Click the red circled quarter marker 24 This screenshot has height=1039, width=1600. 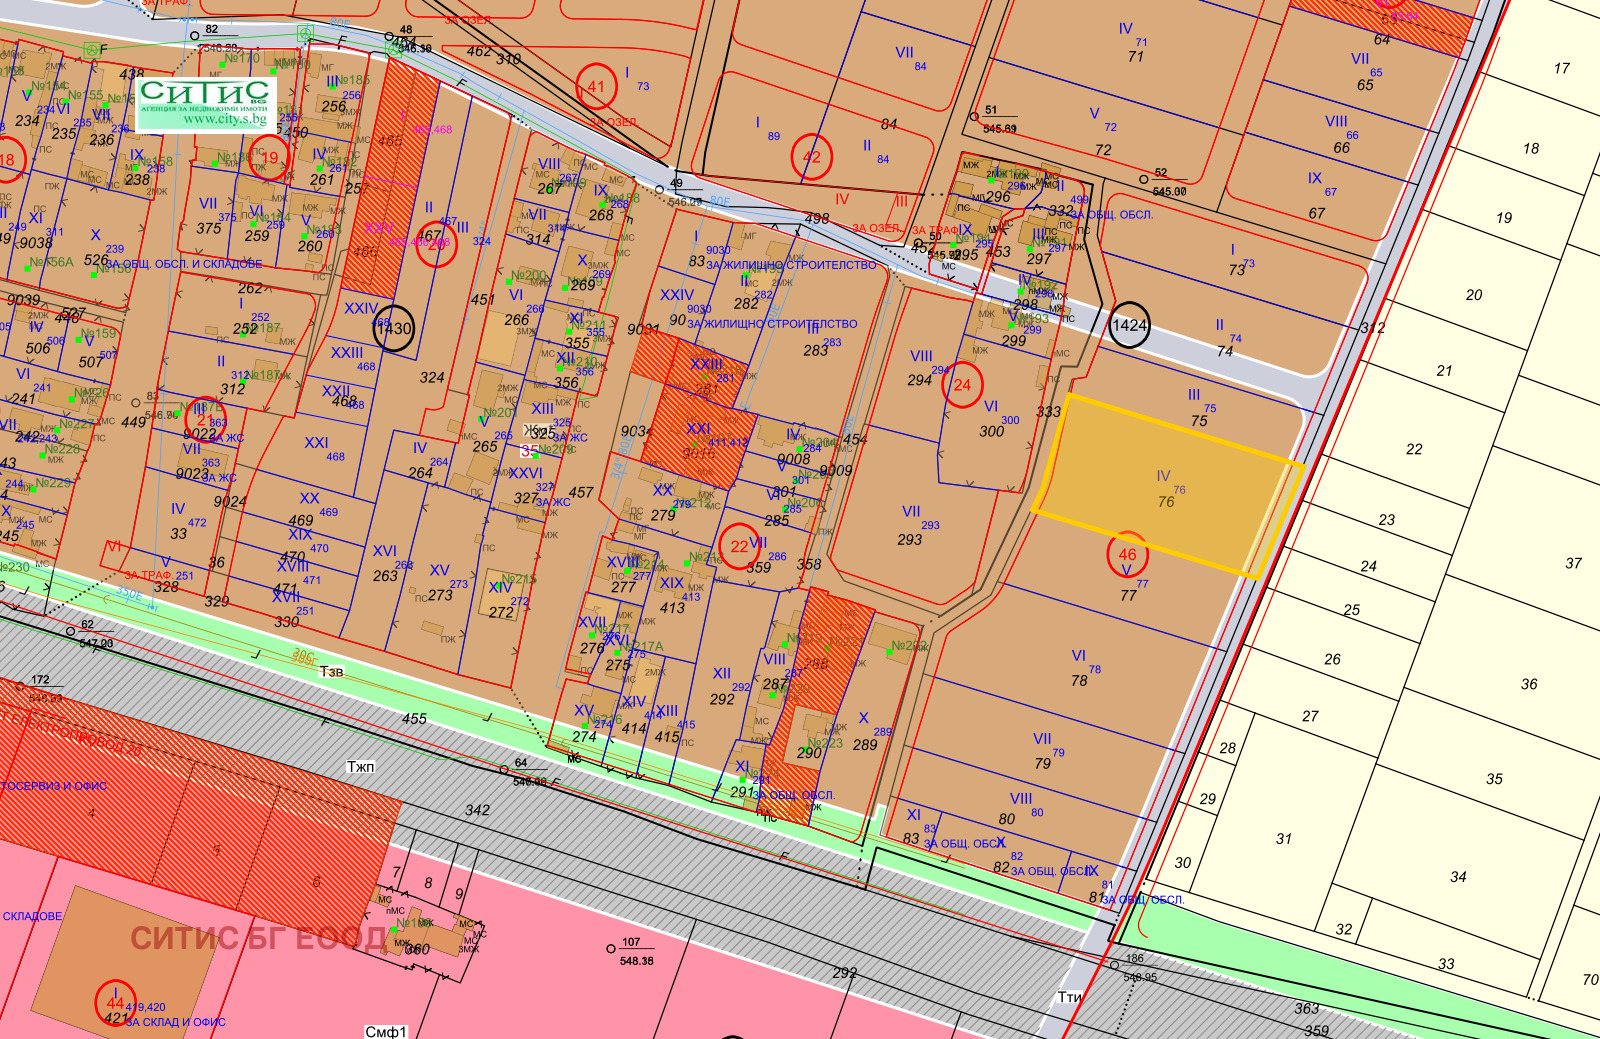(x=963, y=385)
